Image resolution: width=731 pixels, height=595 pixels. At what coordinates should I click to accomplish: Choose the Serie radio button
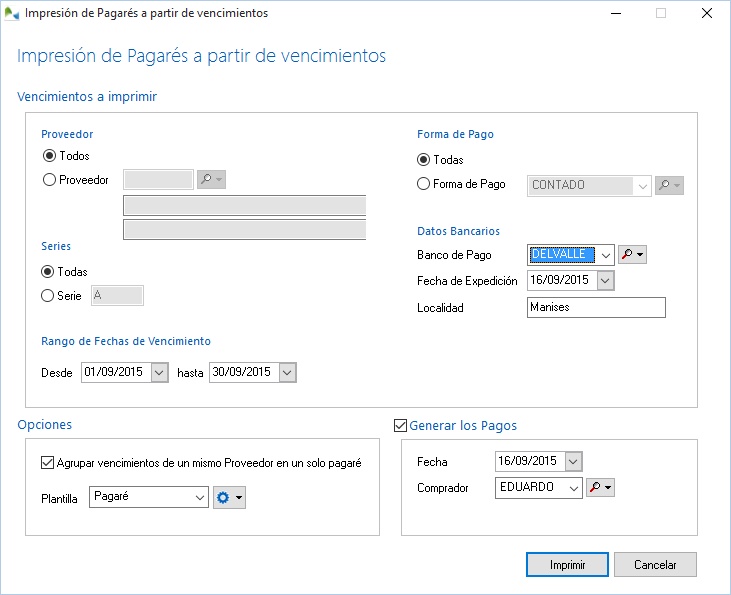49,295
